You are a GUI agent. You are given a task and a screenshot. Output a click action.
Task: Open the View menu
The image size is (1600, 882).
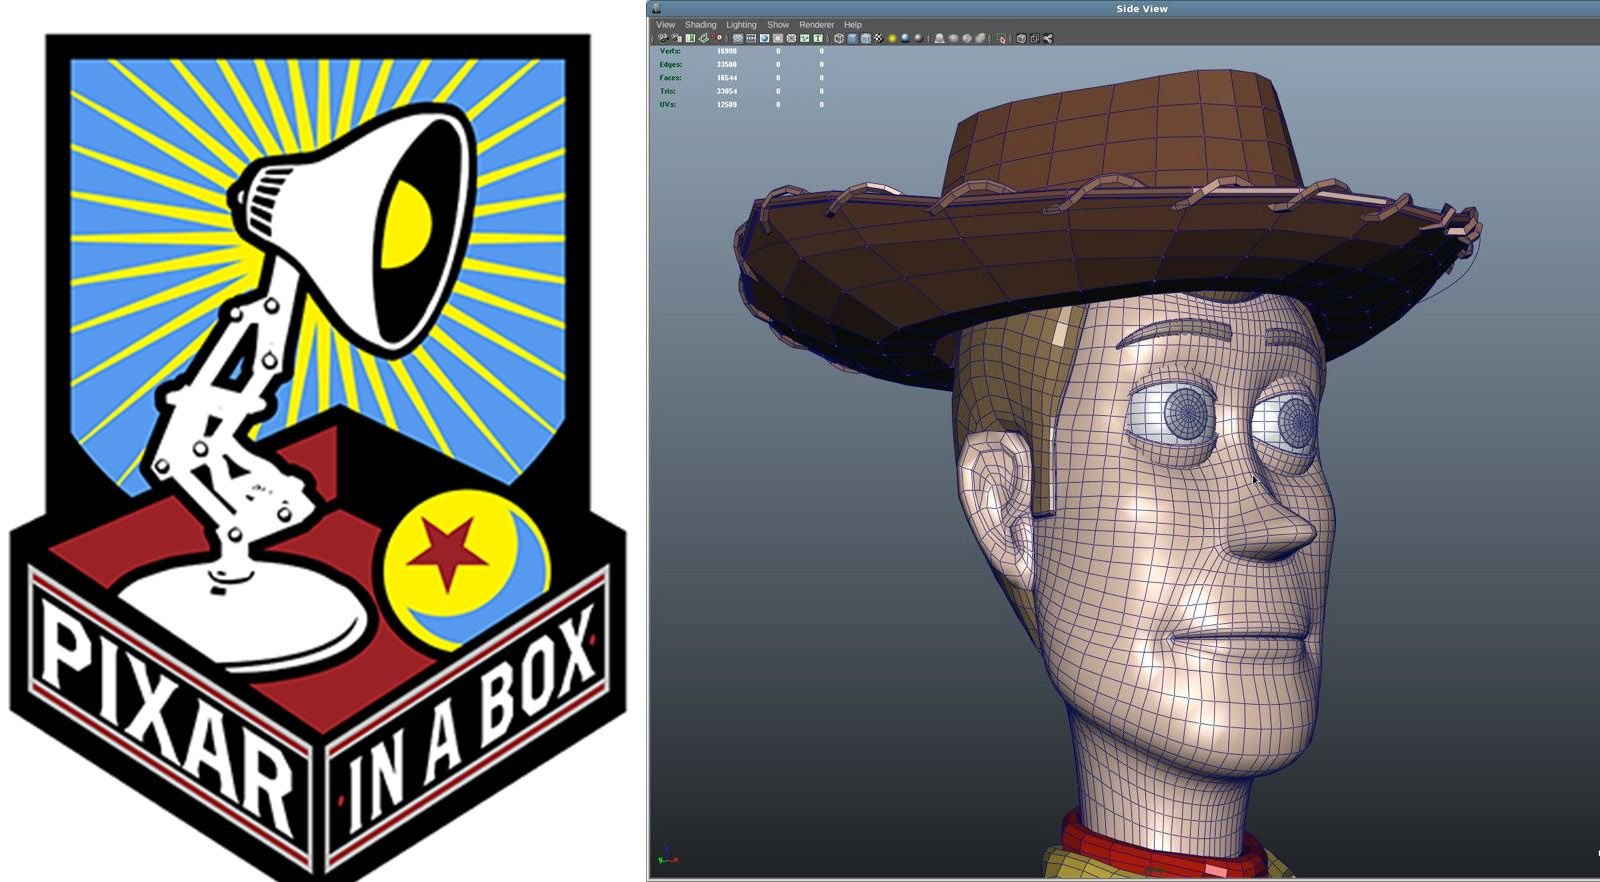pyautogui.click(x=665, y=24)
